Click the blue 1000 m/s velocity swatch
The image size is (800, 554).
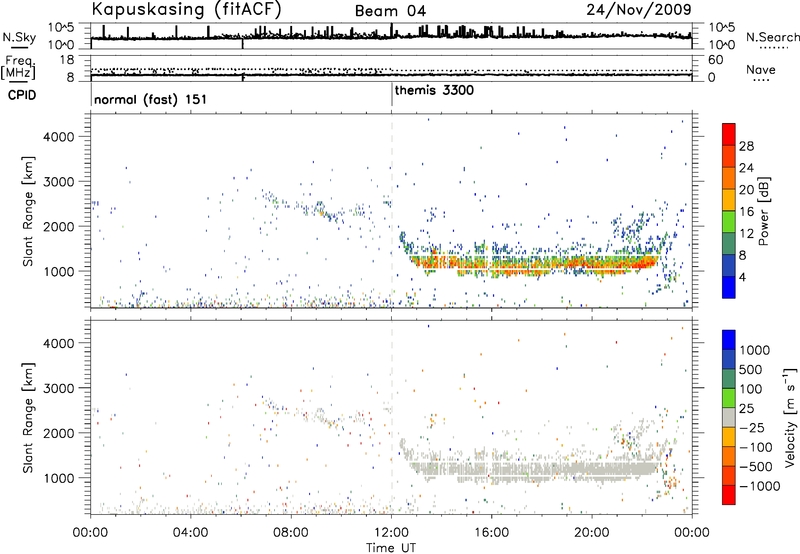click(x=729, y=340)
